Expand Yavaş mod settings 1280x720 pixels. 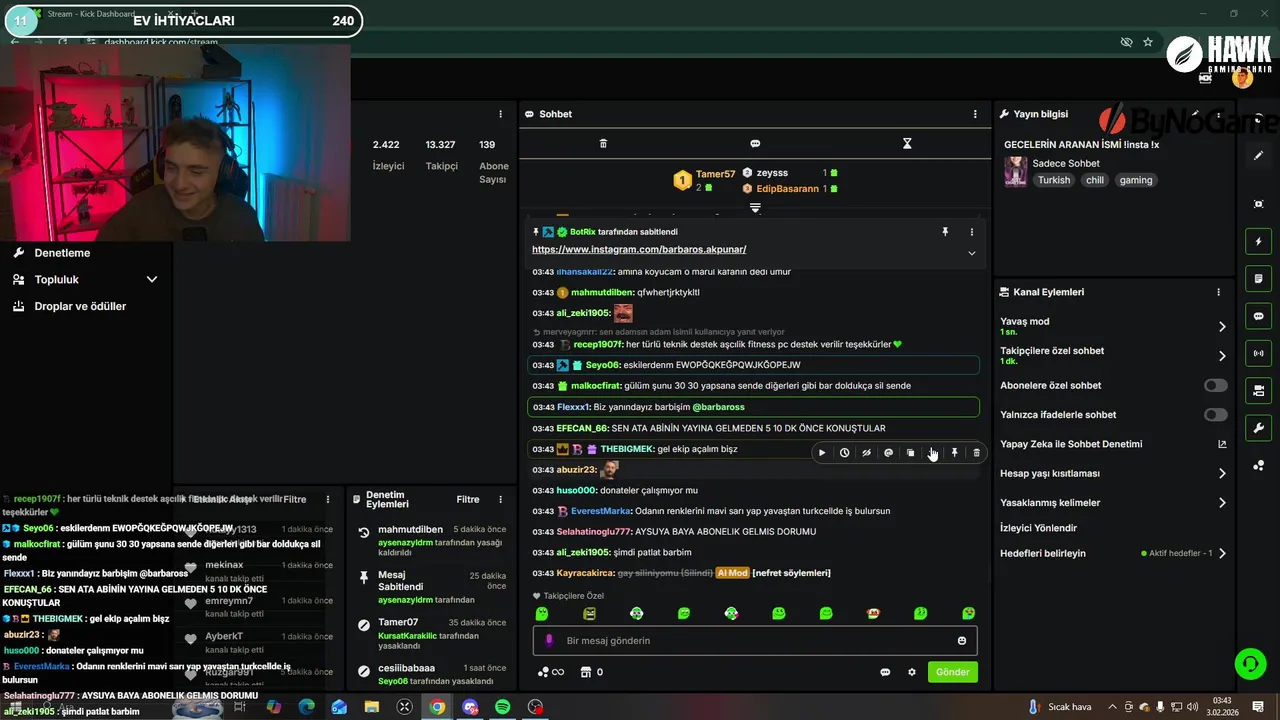pyautogui.click(x=1114, y=326)
